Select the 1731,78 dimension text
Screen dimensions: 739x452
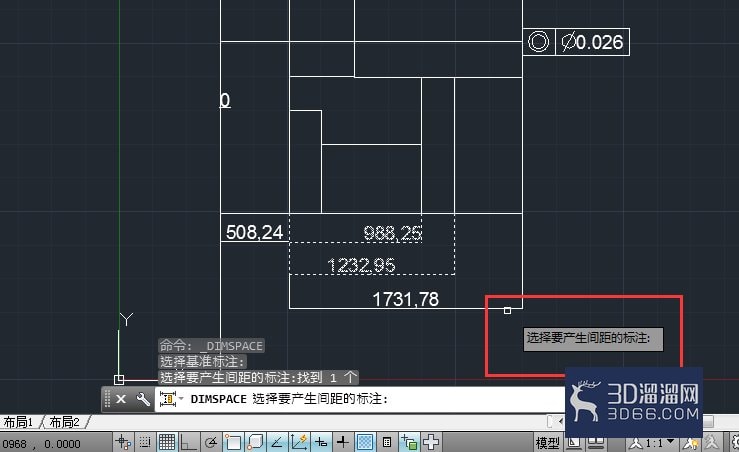point(406,299)
